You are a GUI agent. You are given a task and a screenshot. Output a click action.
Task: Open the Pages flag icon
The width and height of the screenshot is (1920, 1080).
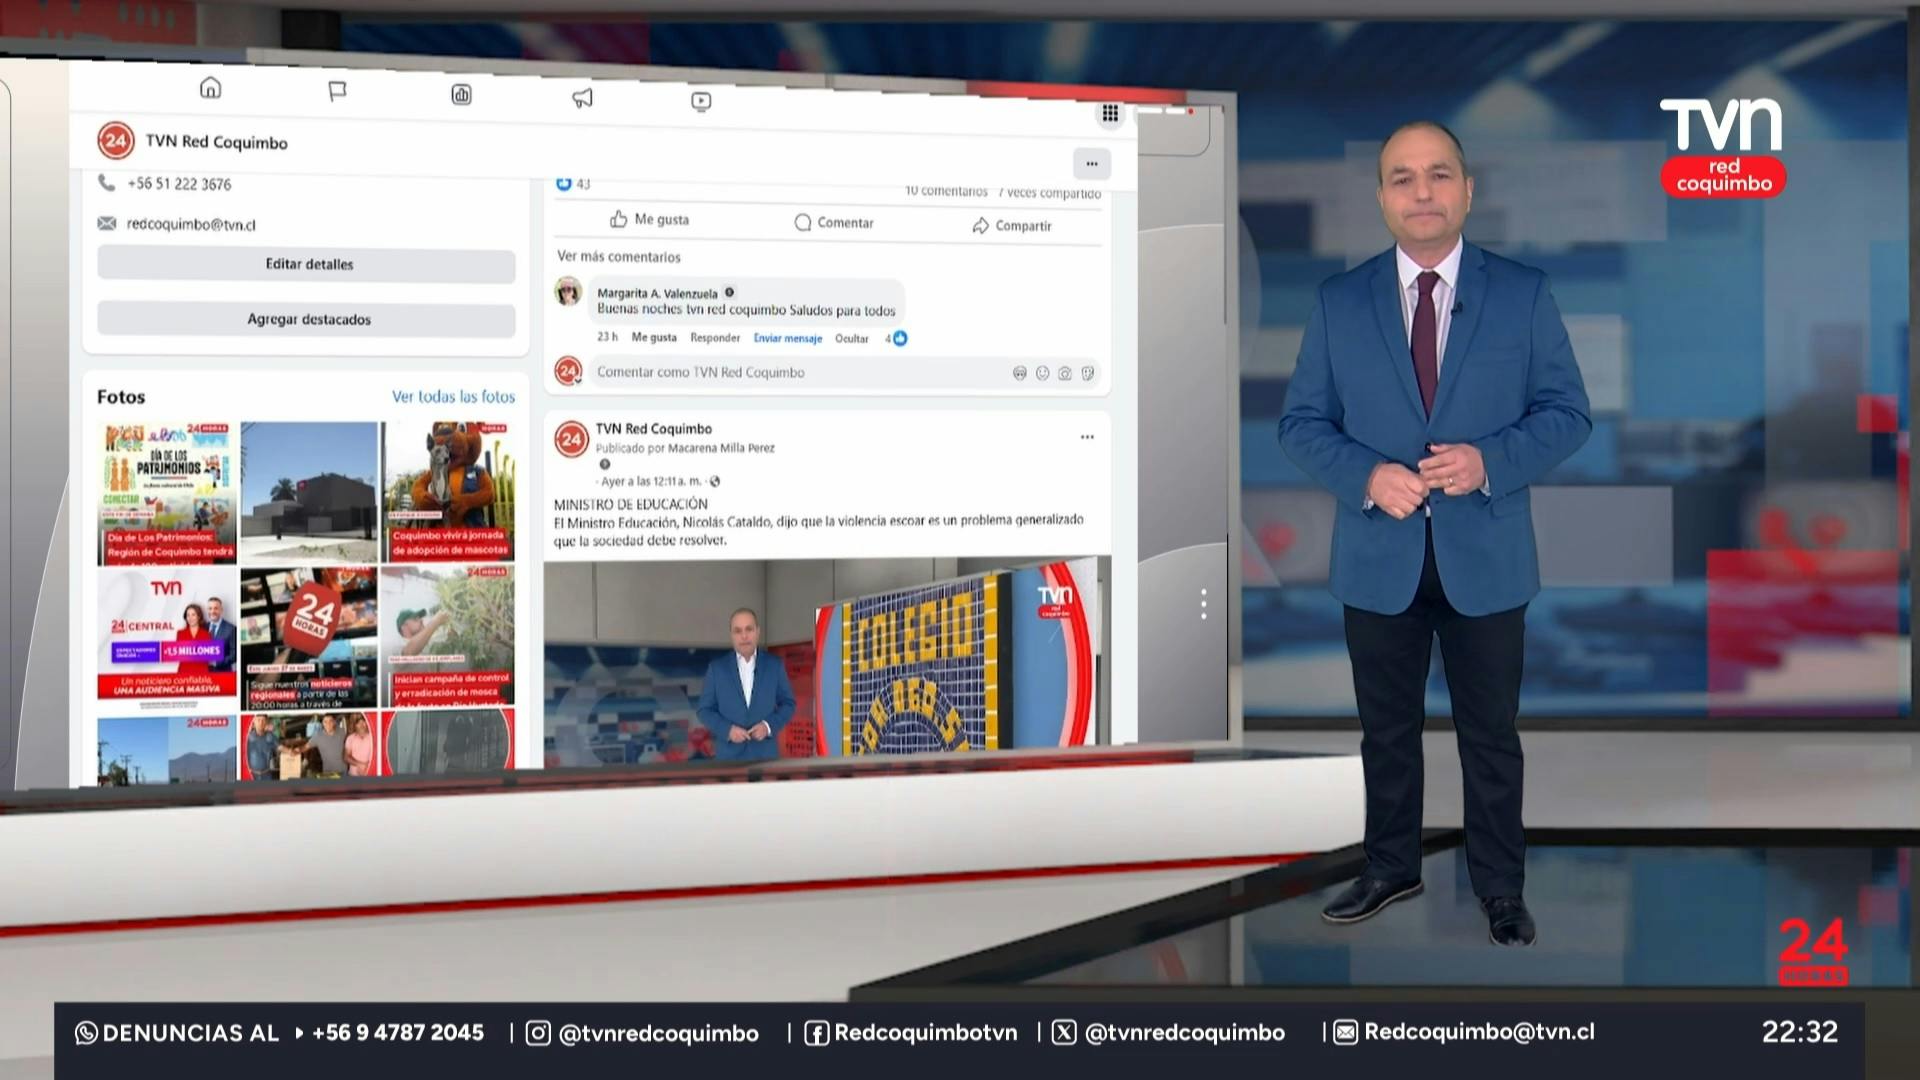pyautogui.click(x=337, y=91)
